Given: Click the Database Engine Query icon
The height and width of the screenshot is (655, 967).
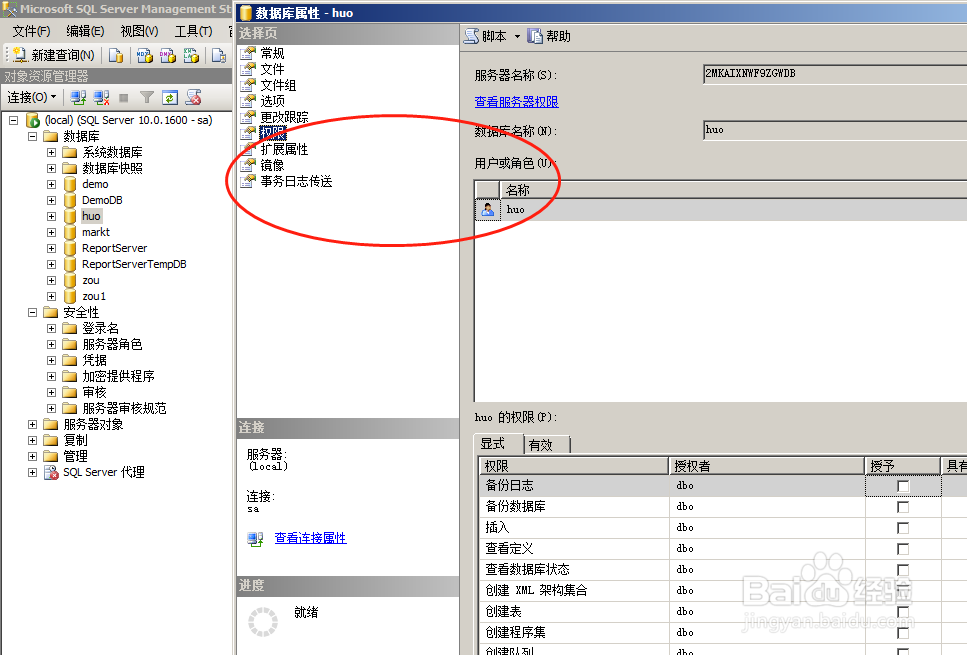Looking at the screenshot, I should click(115, 56).
